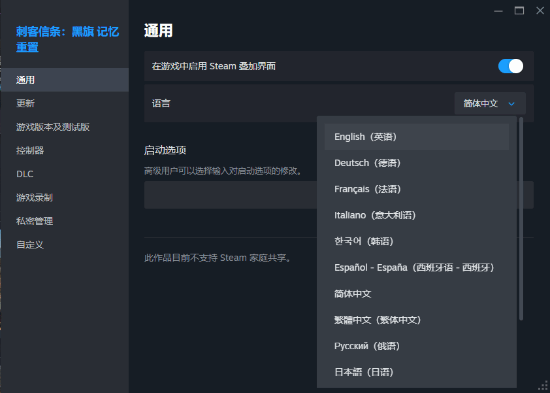Choose 日本語 (日语) language

(x=417, y=372)
